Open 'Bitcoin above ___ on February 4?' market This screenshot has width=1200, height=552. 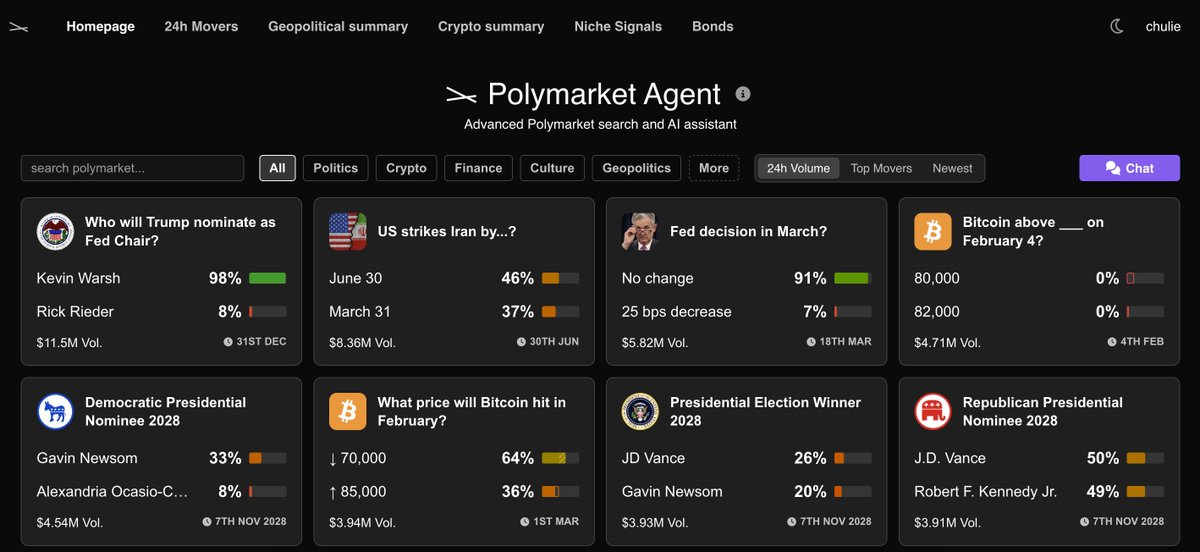click(1033, 231)
